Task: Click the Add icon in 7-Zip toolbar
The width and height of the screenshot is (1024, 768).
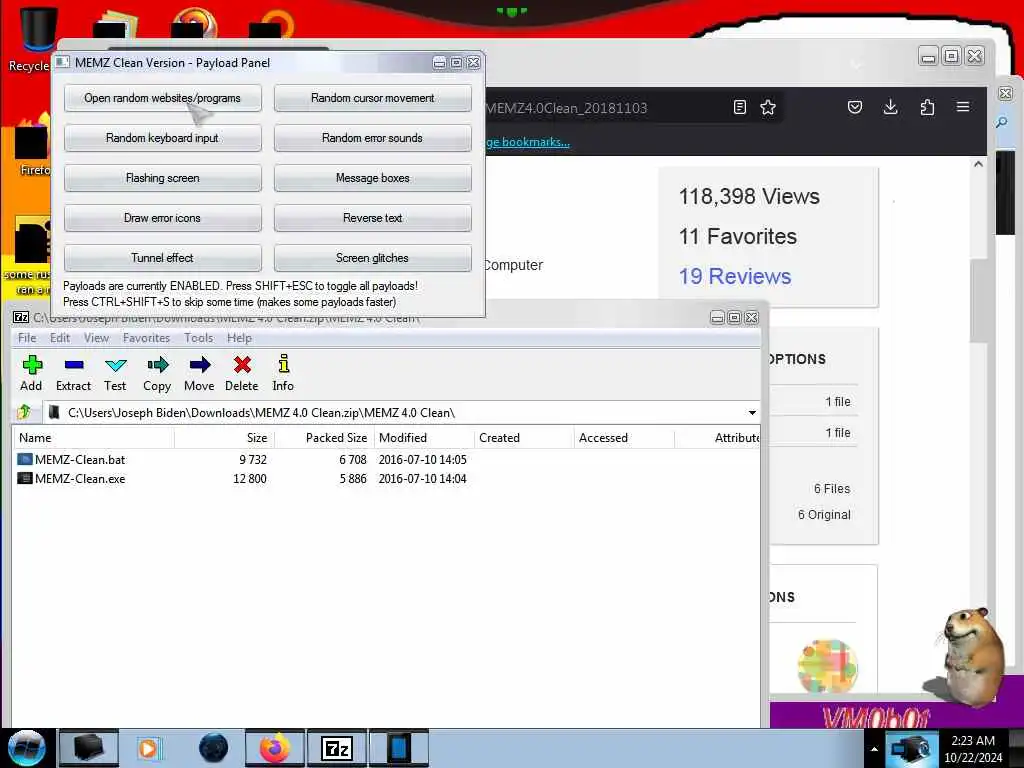Action: tap(31, 365)
